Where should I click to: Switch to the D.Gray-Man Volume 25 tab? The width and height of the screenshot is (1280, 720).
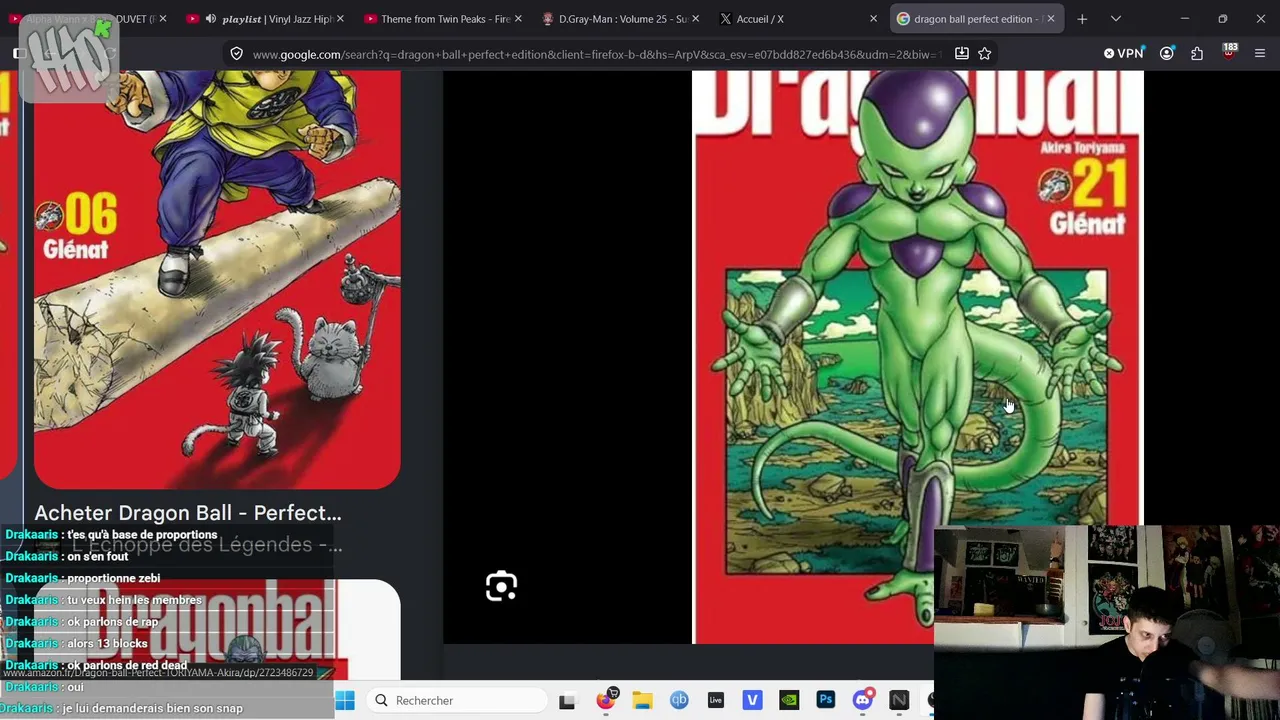620,19
